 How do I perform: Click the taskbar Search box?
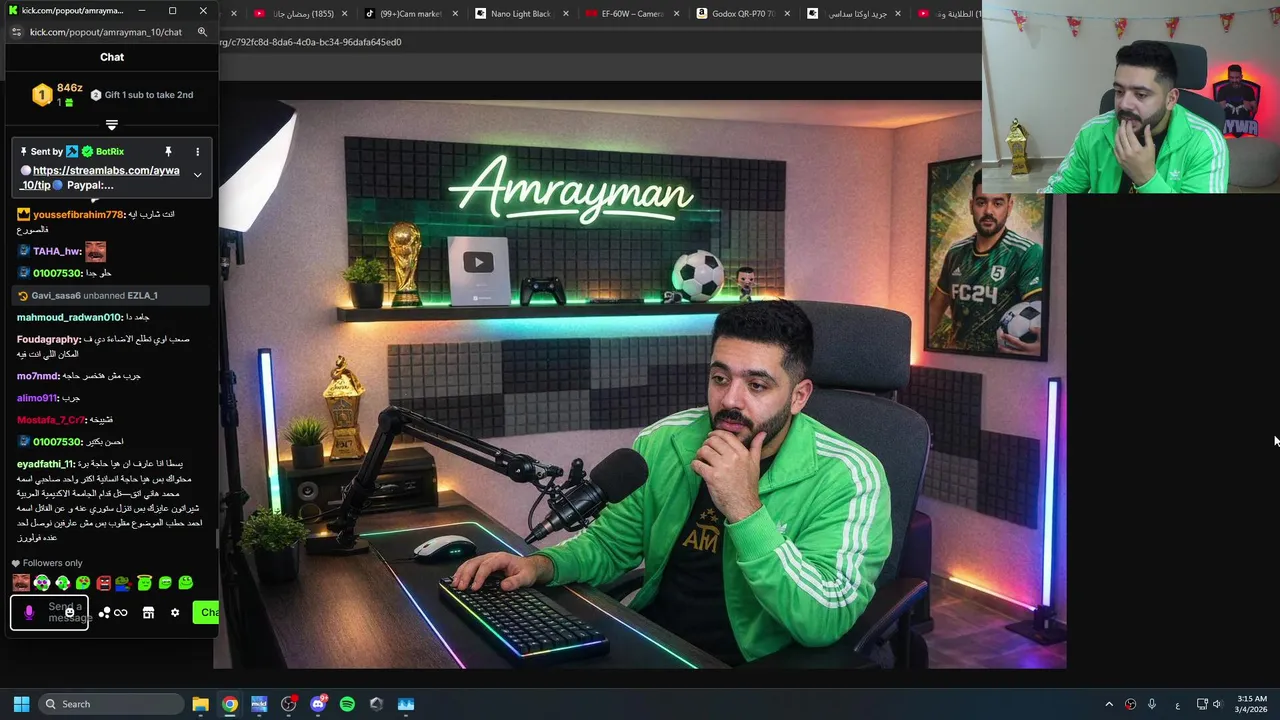point(110,704)
